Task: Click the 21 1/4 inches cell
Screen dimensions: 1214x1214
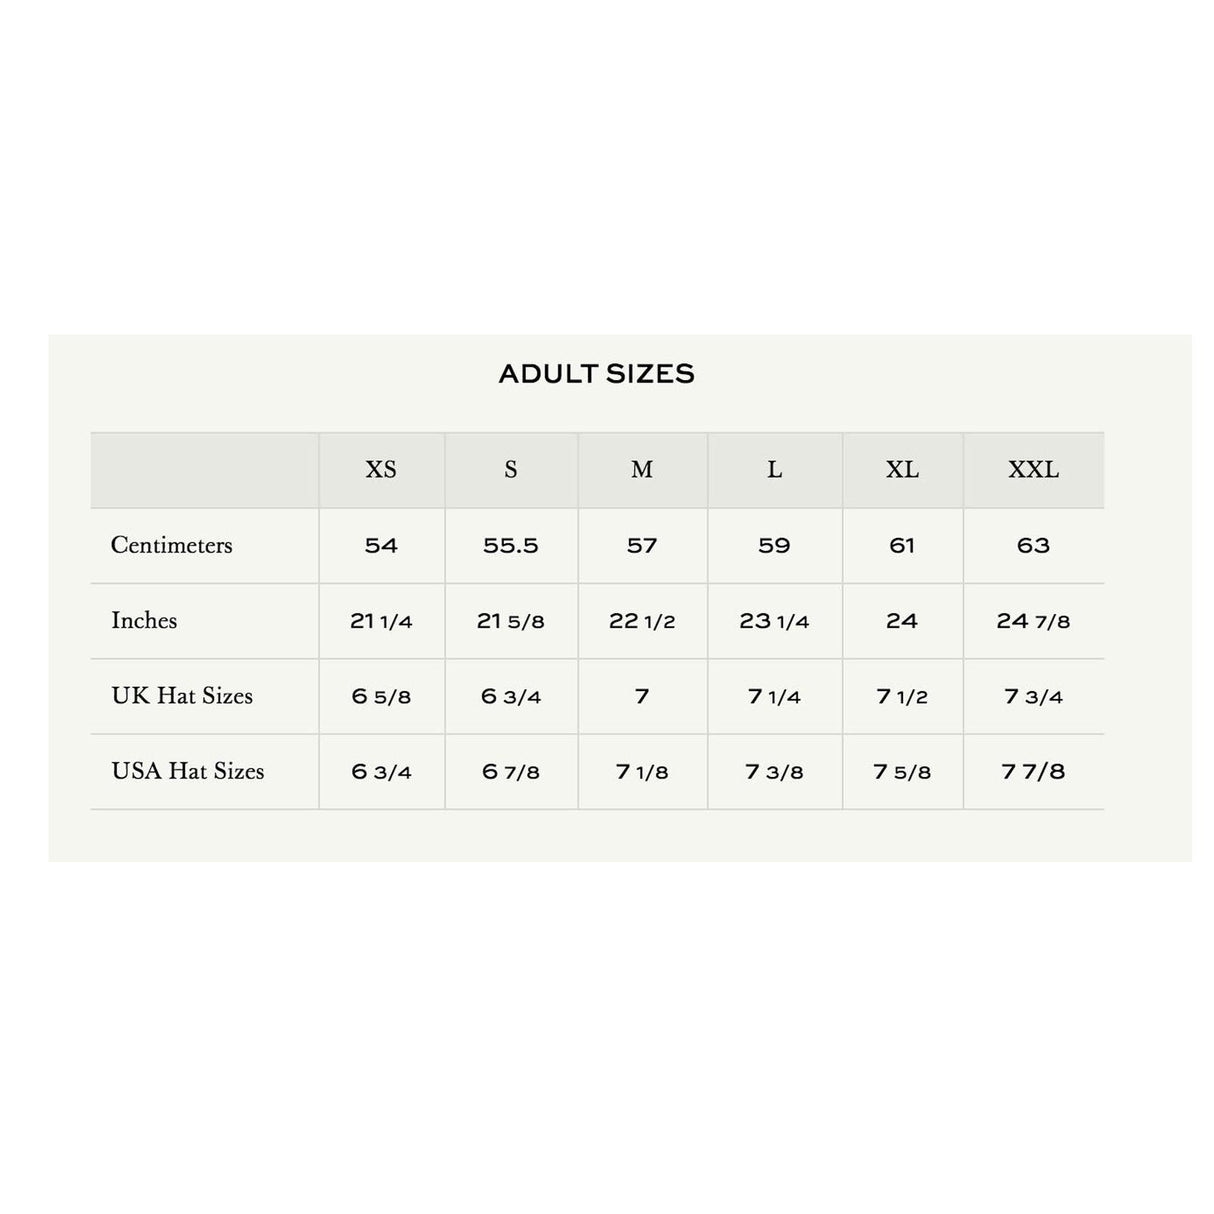Action: [381, 621]
